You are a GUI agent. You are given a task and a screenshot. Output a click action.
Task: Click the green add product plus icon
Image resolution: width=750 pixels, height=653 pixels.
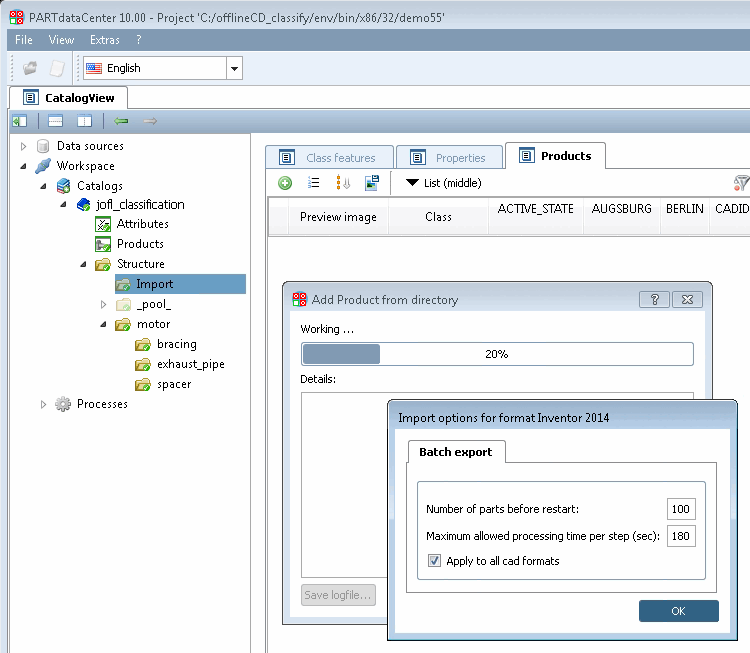click(285, 183)
